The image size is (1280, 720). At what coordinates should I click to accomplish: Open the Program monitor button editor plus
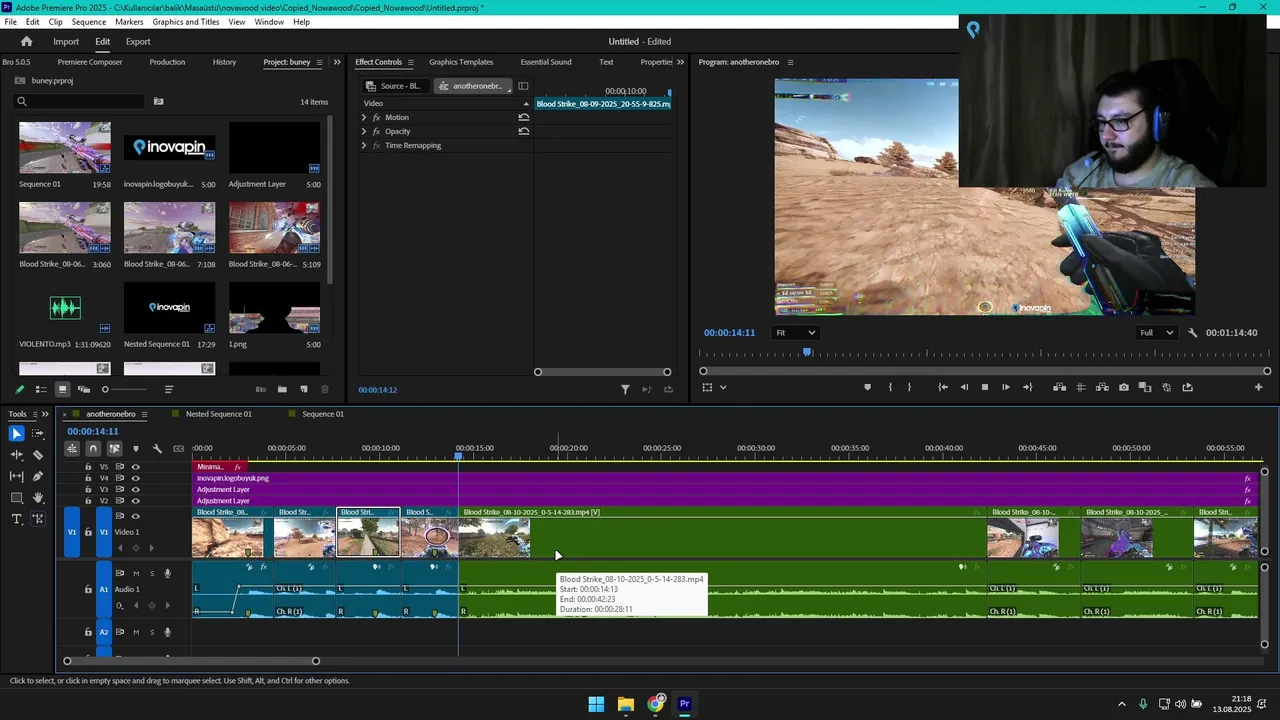pyautogui.click(x=1258, y=387)
